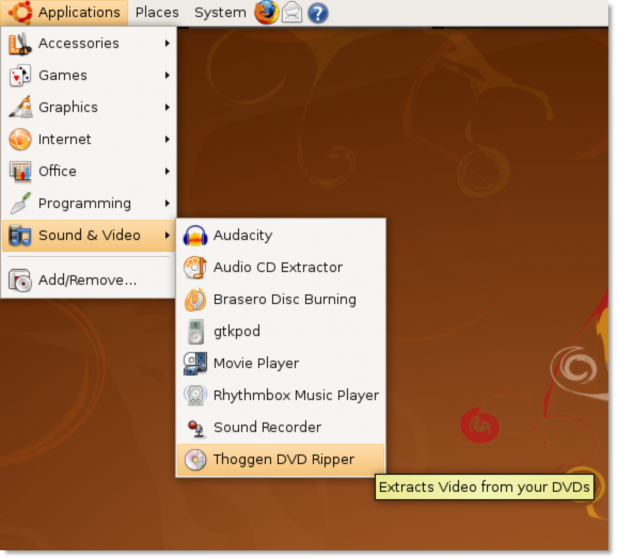Screen dimensions: 617x559
Task: Expand Graphics submenu arrow
Action: [x=167, y=107]
